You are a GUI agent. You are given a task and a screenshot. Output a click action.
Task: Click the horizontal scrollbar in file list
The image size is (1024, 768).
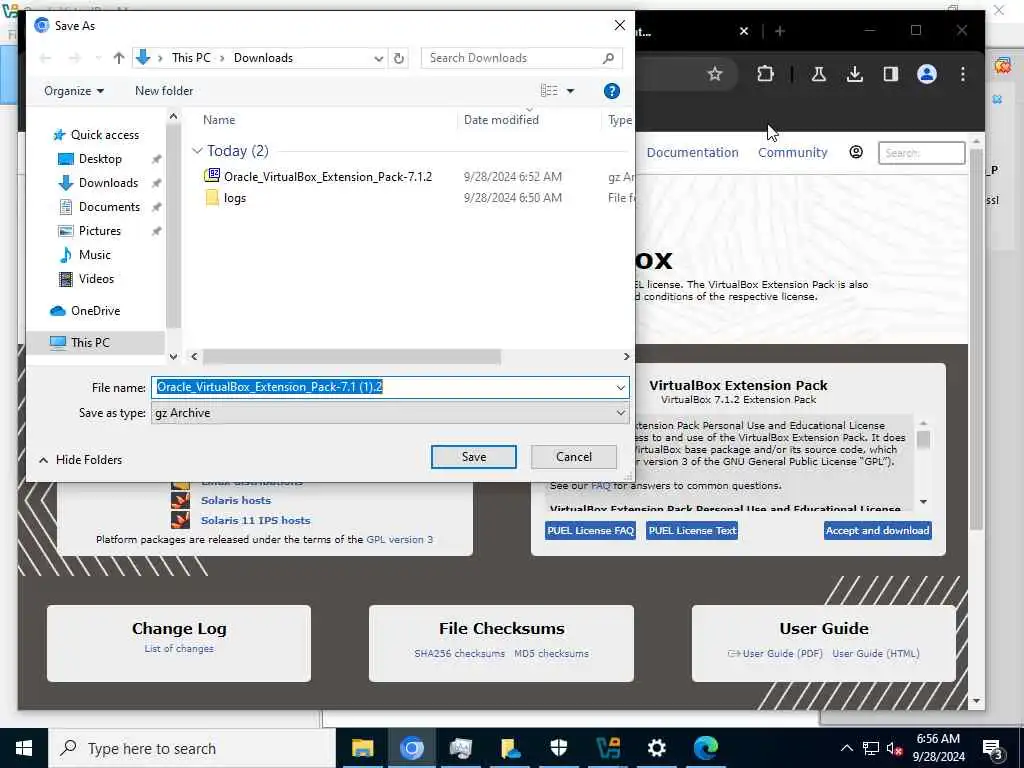pos(351,357)
